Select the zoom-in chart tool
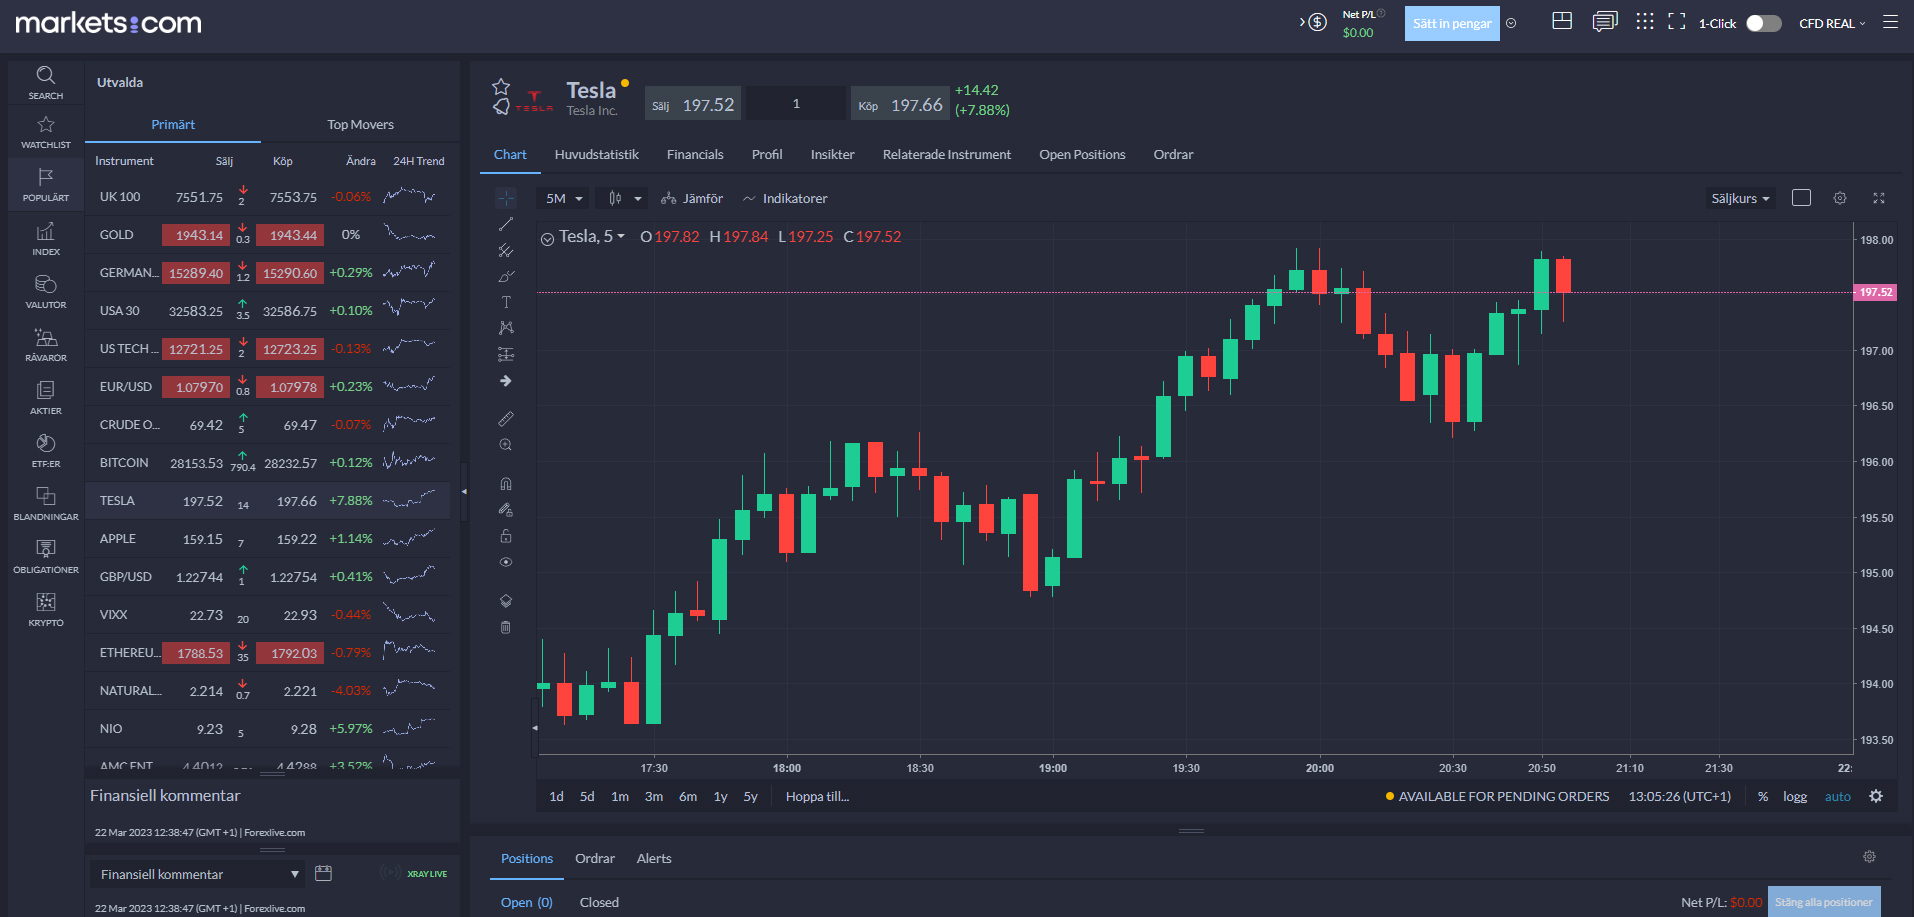The width and height of the screenshot is (1914, 917). (506, 445)
